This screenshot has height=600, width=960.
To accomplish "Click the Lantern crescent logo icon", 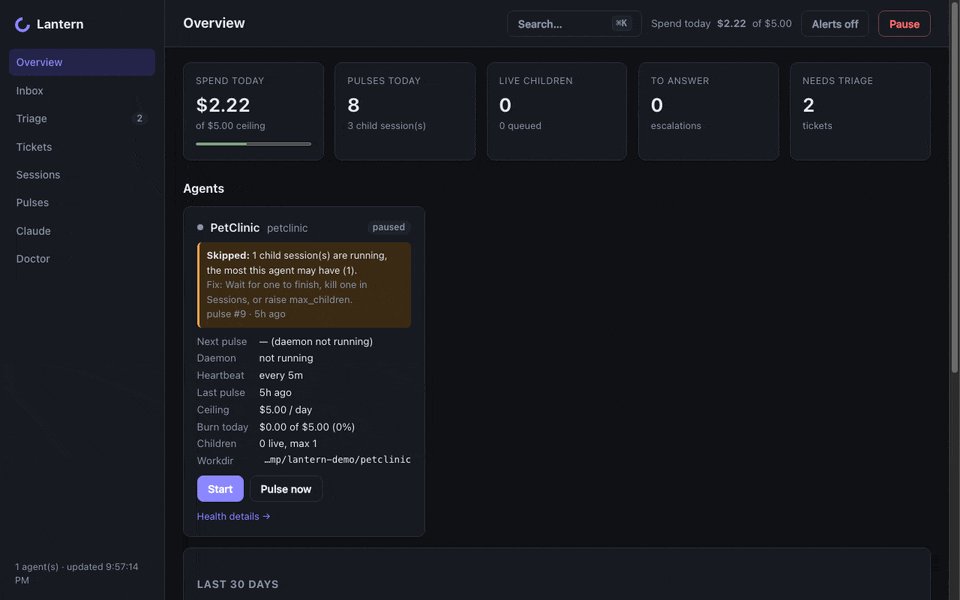I will click(23, 24).
